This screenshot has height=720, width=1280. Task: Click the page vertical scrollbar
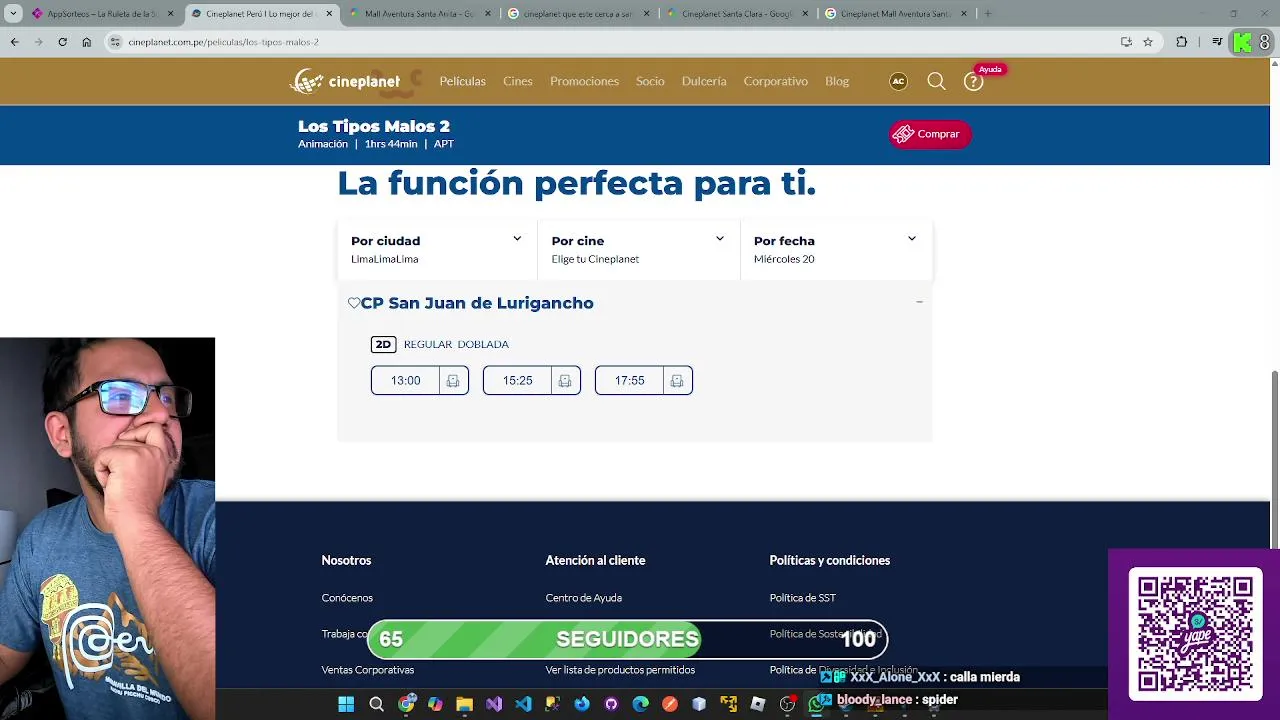point(1274,460)
